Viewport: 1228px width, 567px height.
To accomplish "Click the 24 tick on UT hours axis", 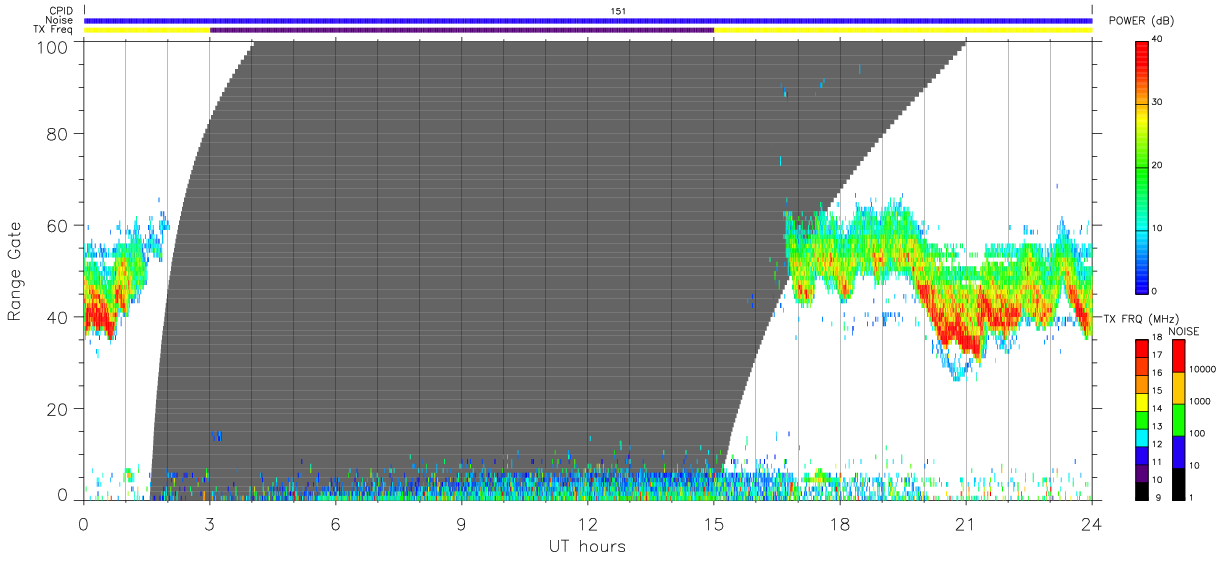I will (1091, 523).
